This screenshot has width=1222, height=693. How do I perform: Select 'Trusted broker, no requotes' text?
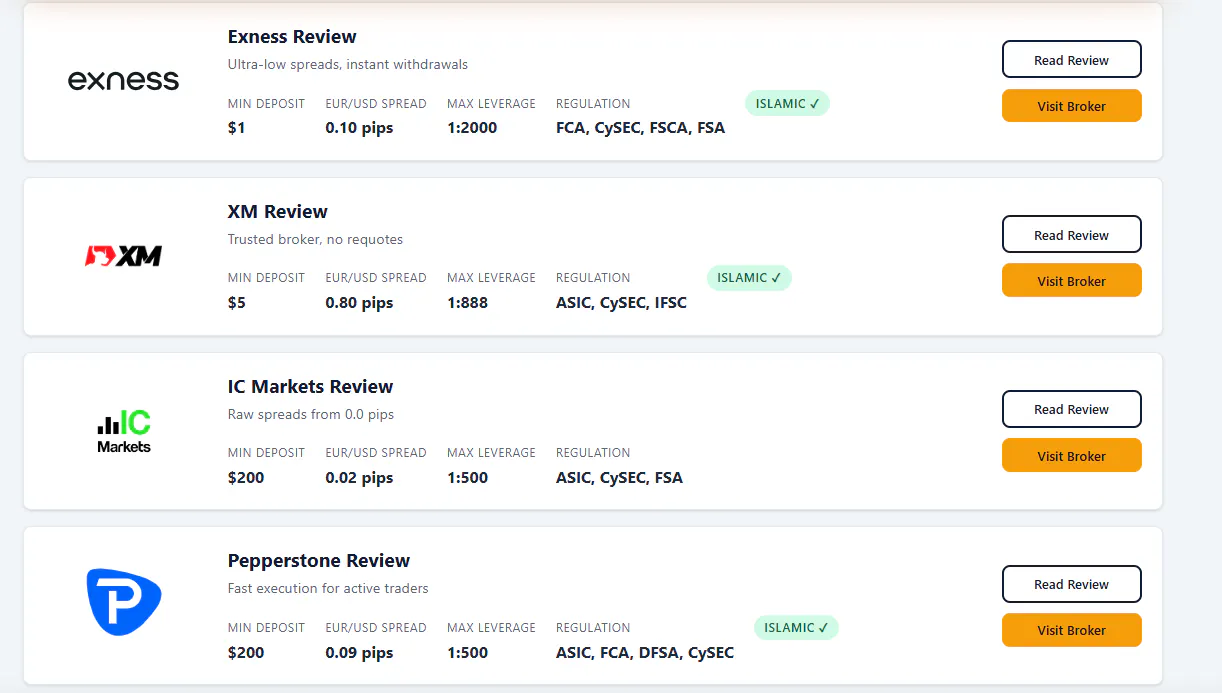(315, 239)
